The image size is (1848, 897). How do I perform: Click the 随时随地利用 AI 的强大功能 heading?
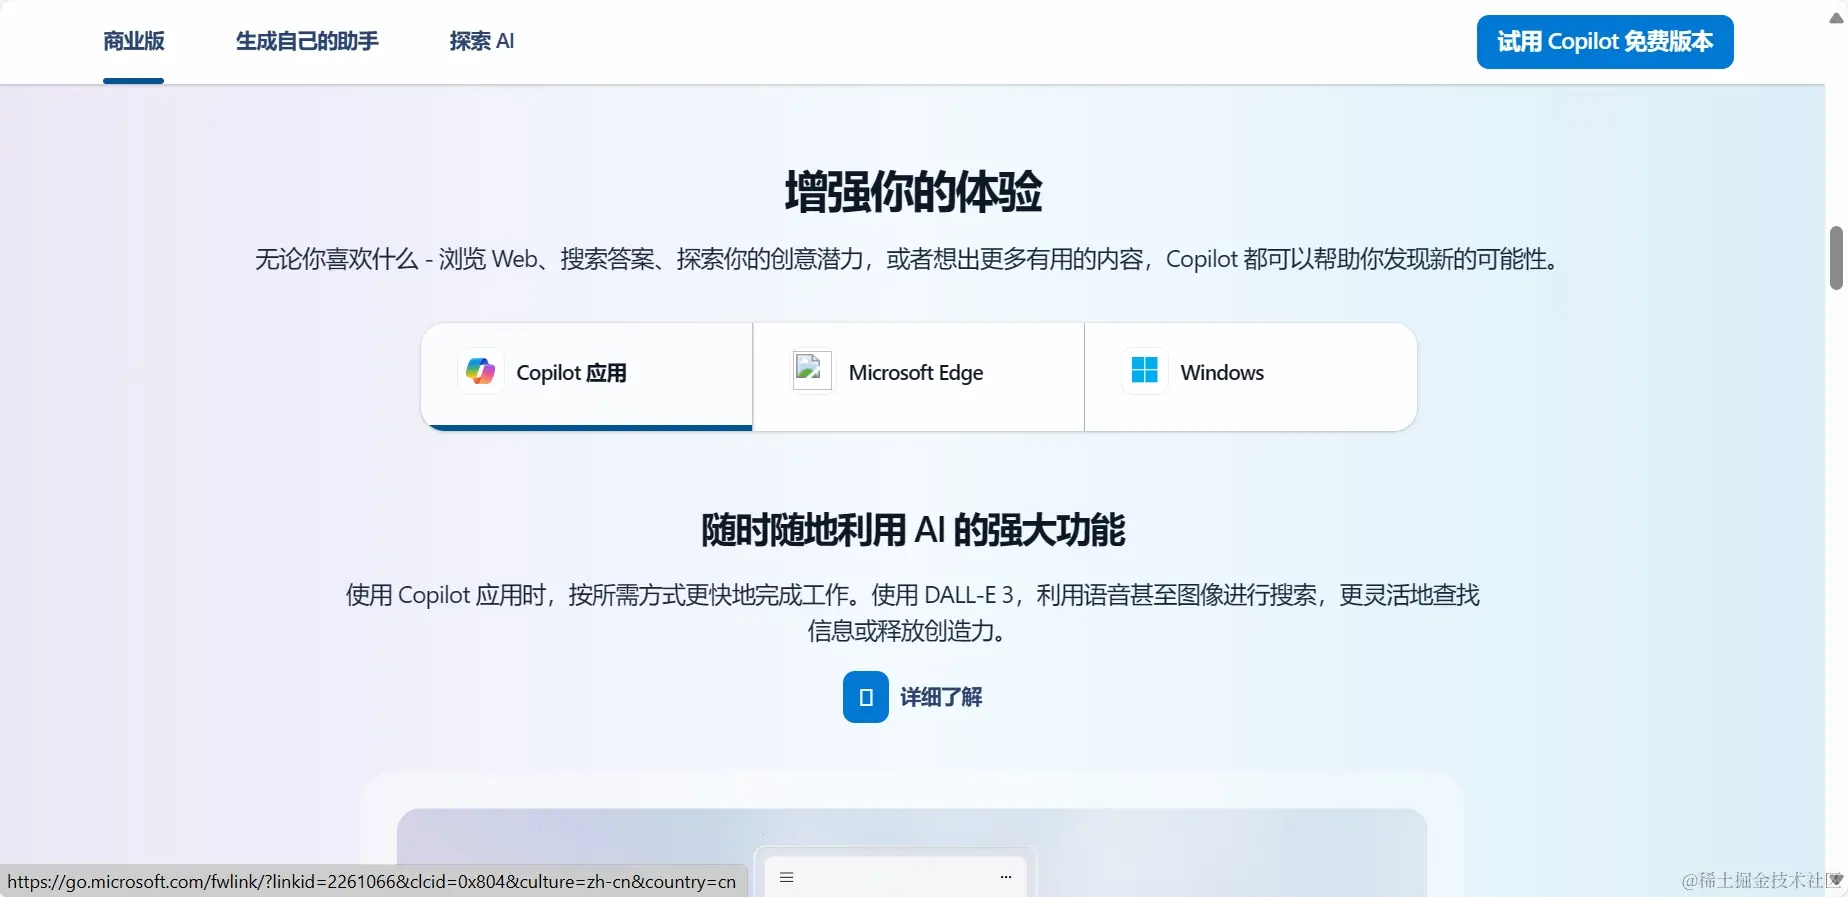913,529
